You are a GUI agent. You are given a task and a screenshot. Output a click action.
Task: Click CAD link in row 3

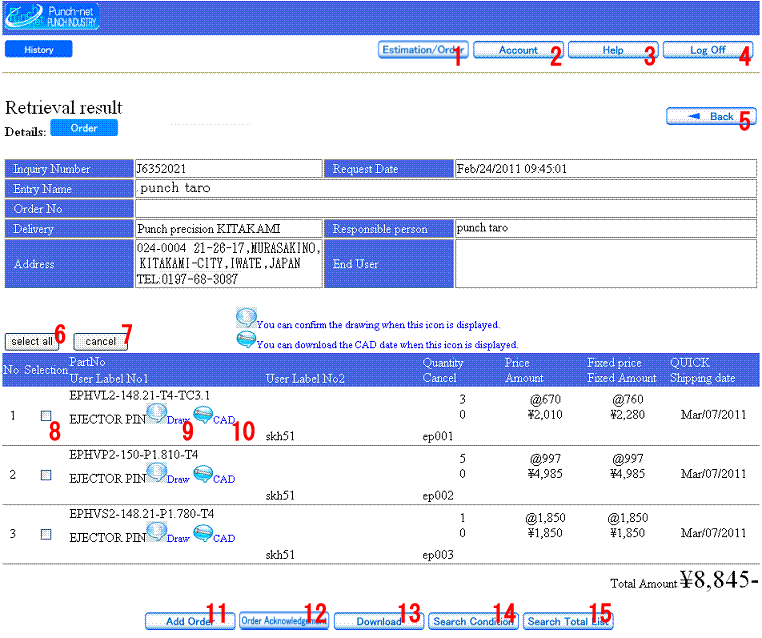tap(224, 538)
